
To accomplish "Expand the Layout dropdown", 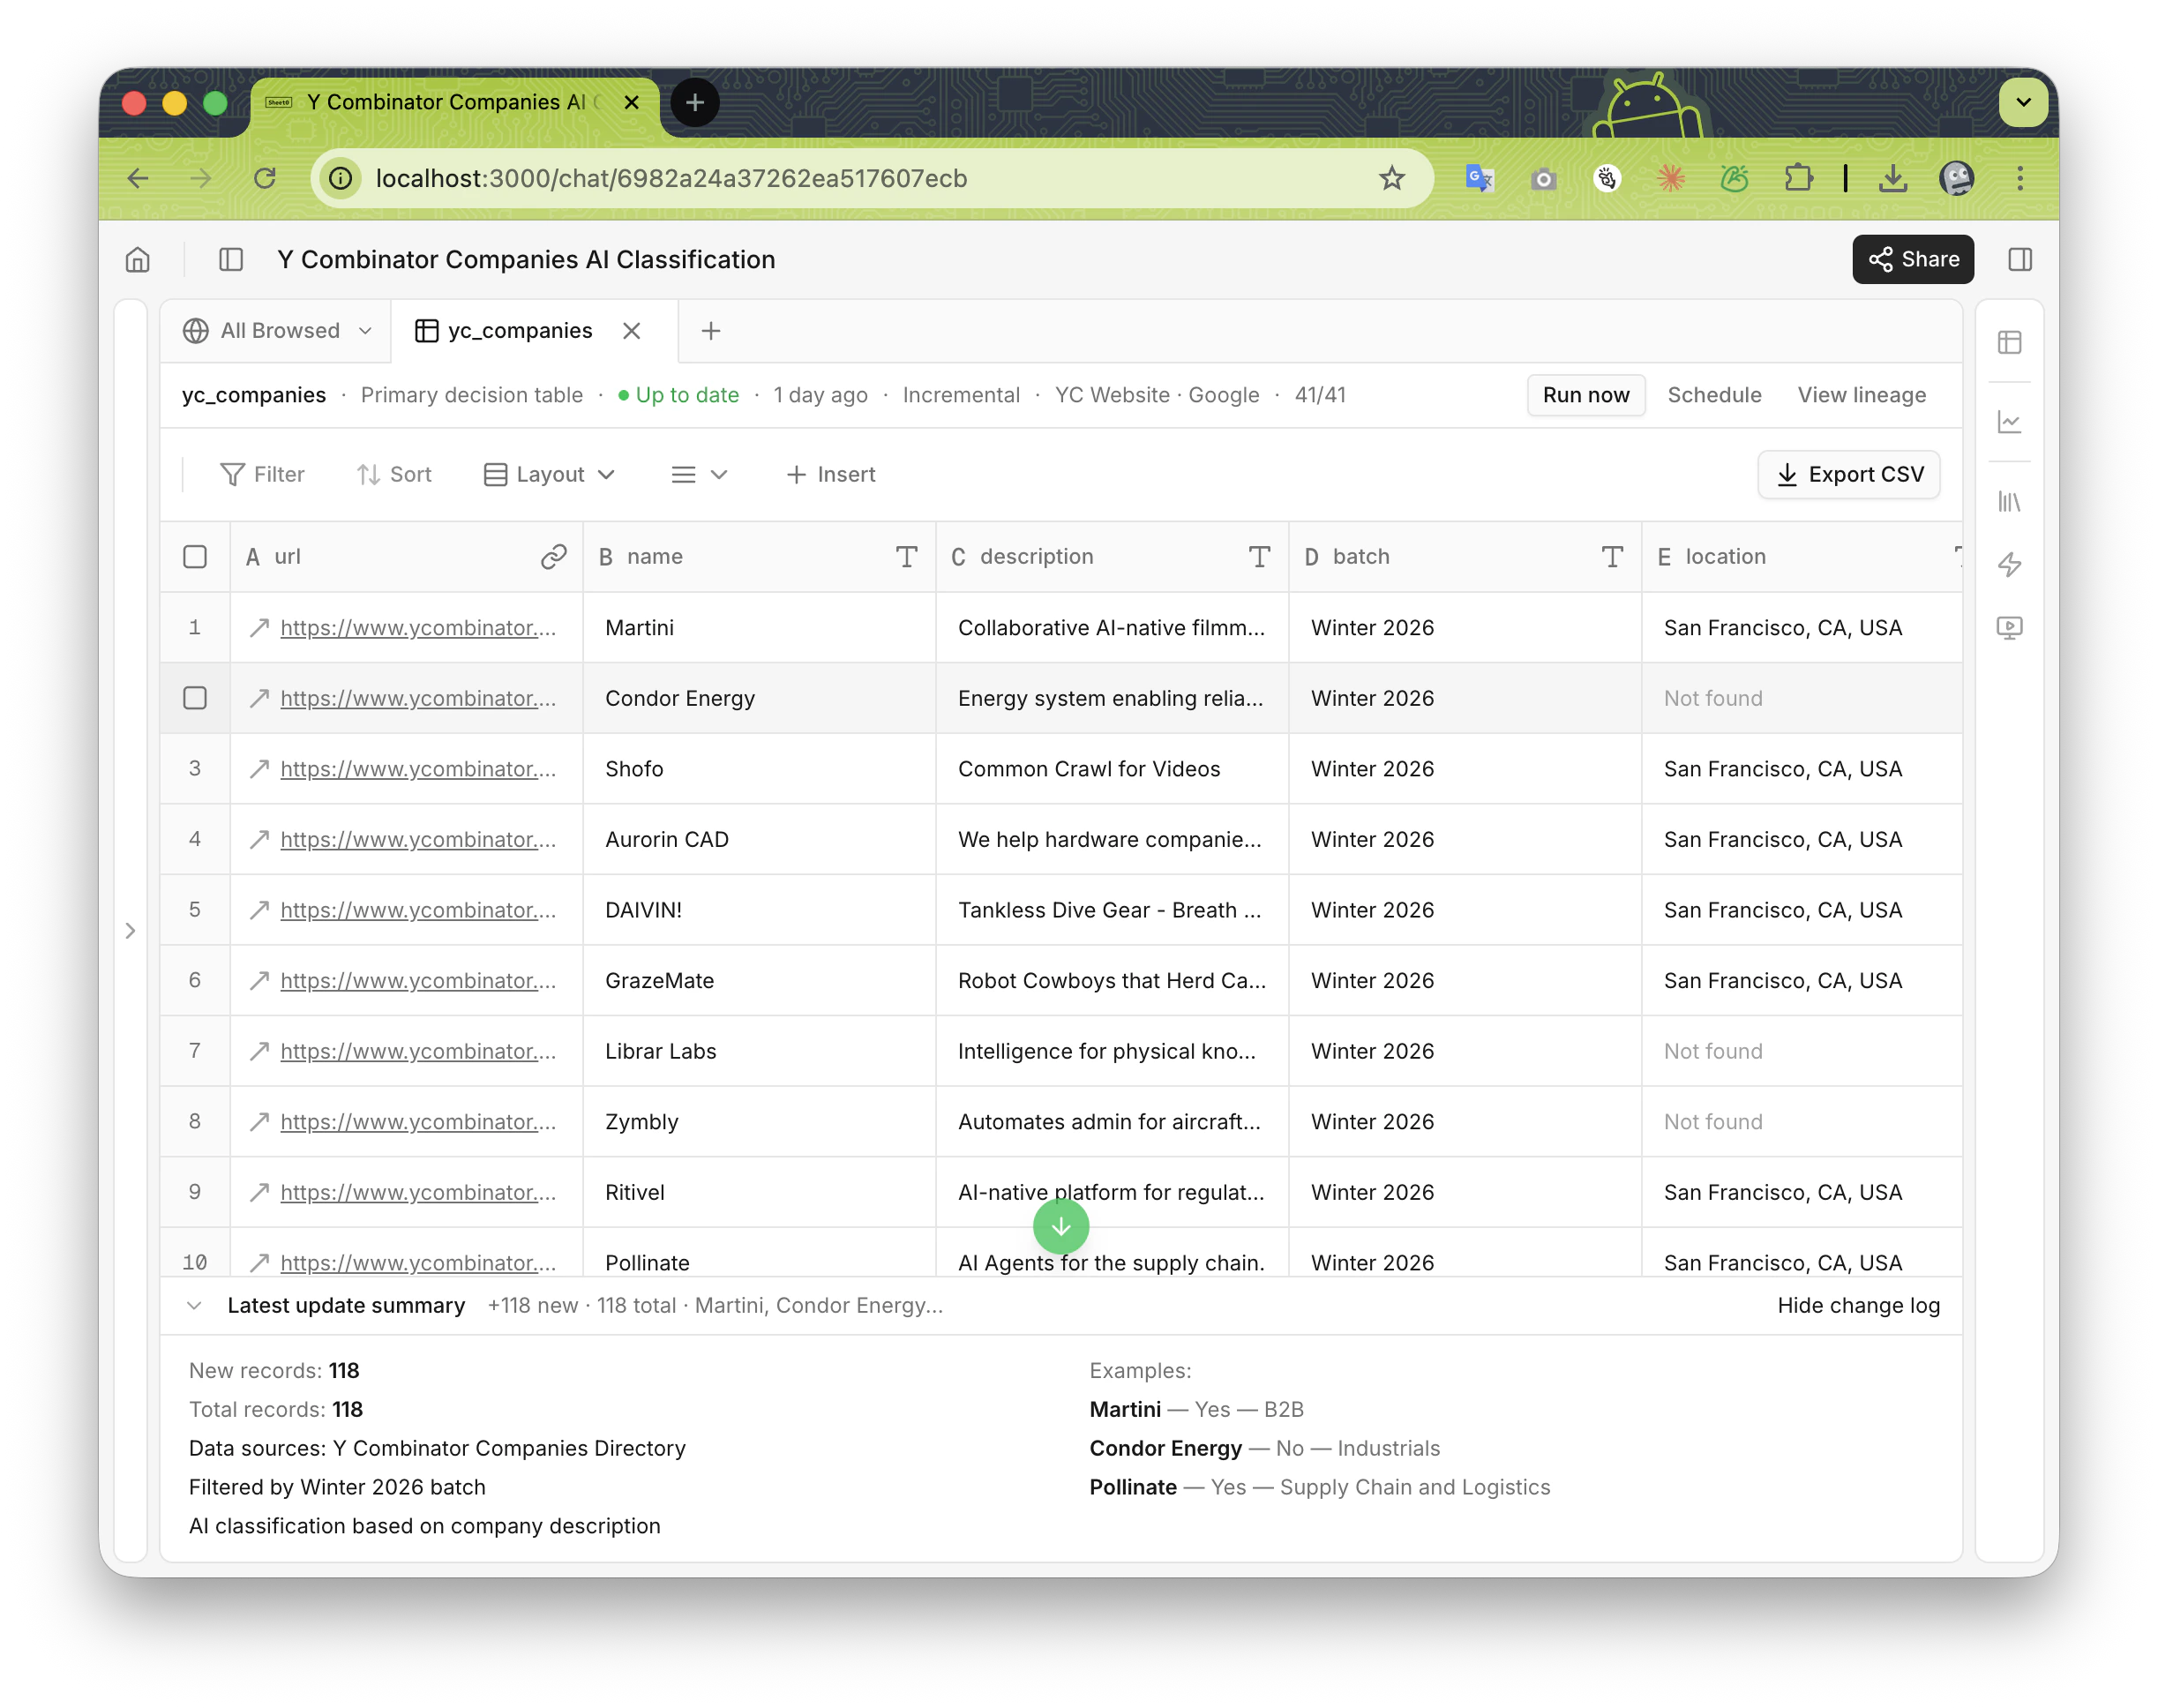I will pos(548,474).
